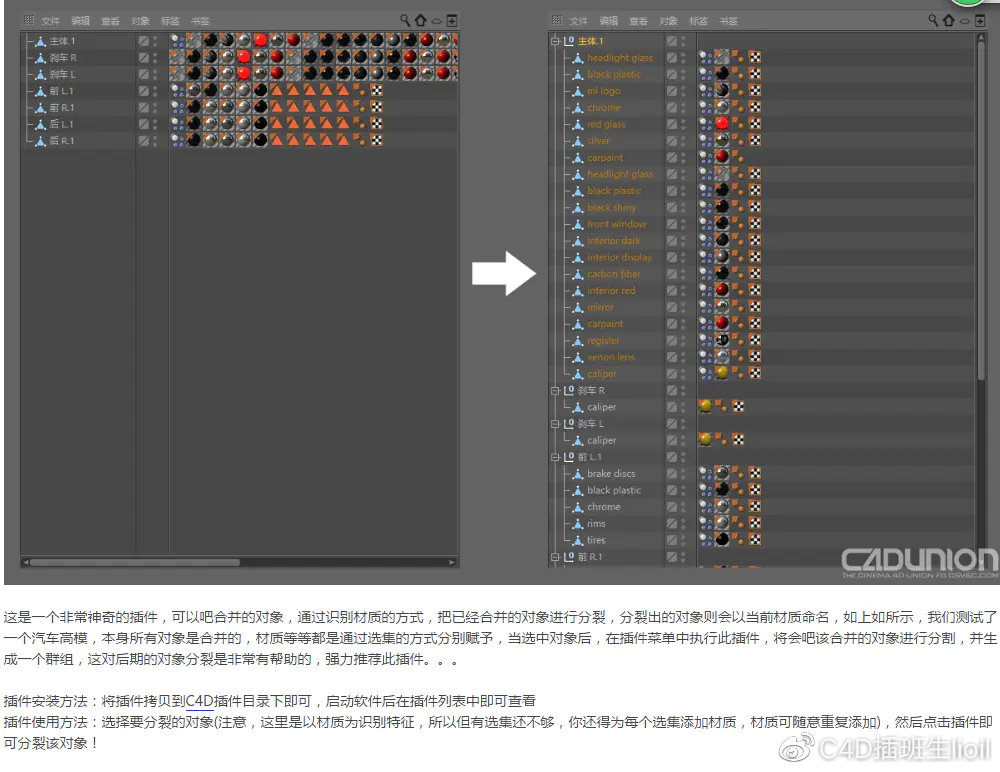1000x772 pixels.
Task: Toggle the visibility dots of the silver object
Action: tap(683, 141)
